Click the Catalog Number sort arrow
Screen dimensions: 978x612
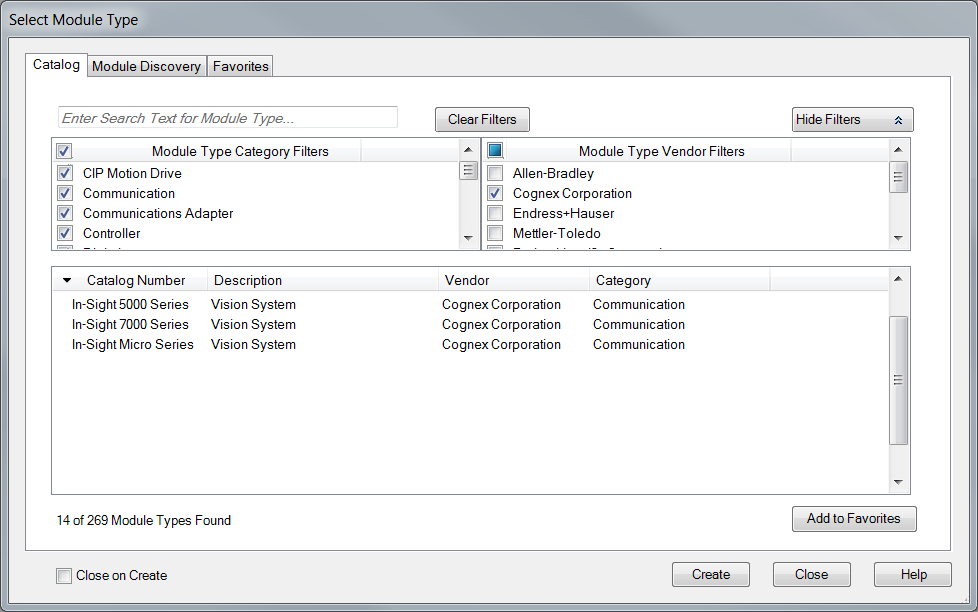[67, 281]
